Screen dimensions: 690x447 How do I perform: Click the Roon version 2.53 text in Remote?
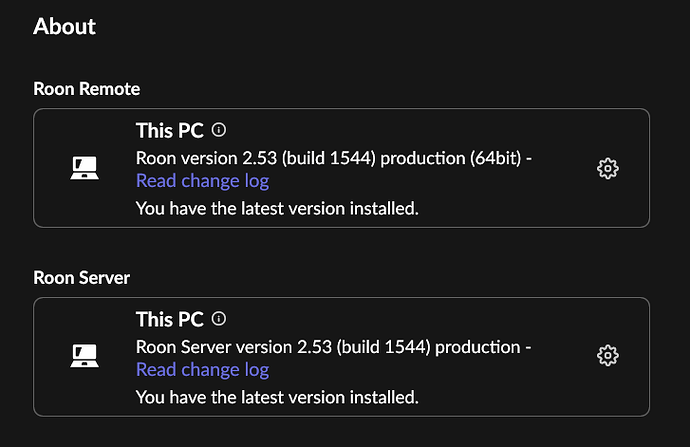pos(206,158)
